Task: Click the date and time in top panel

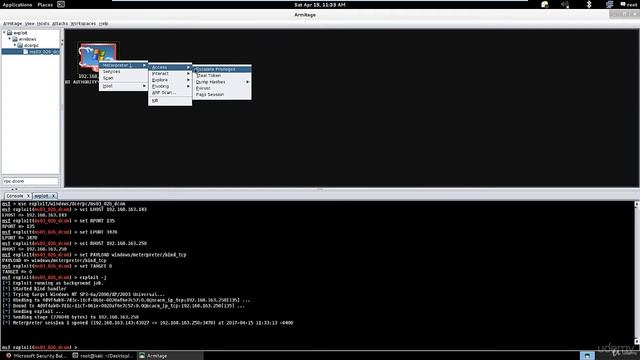Action: (x=320, y=5)
